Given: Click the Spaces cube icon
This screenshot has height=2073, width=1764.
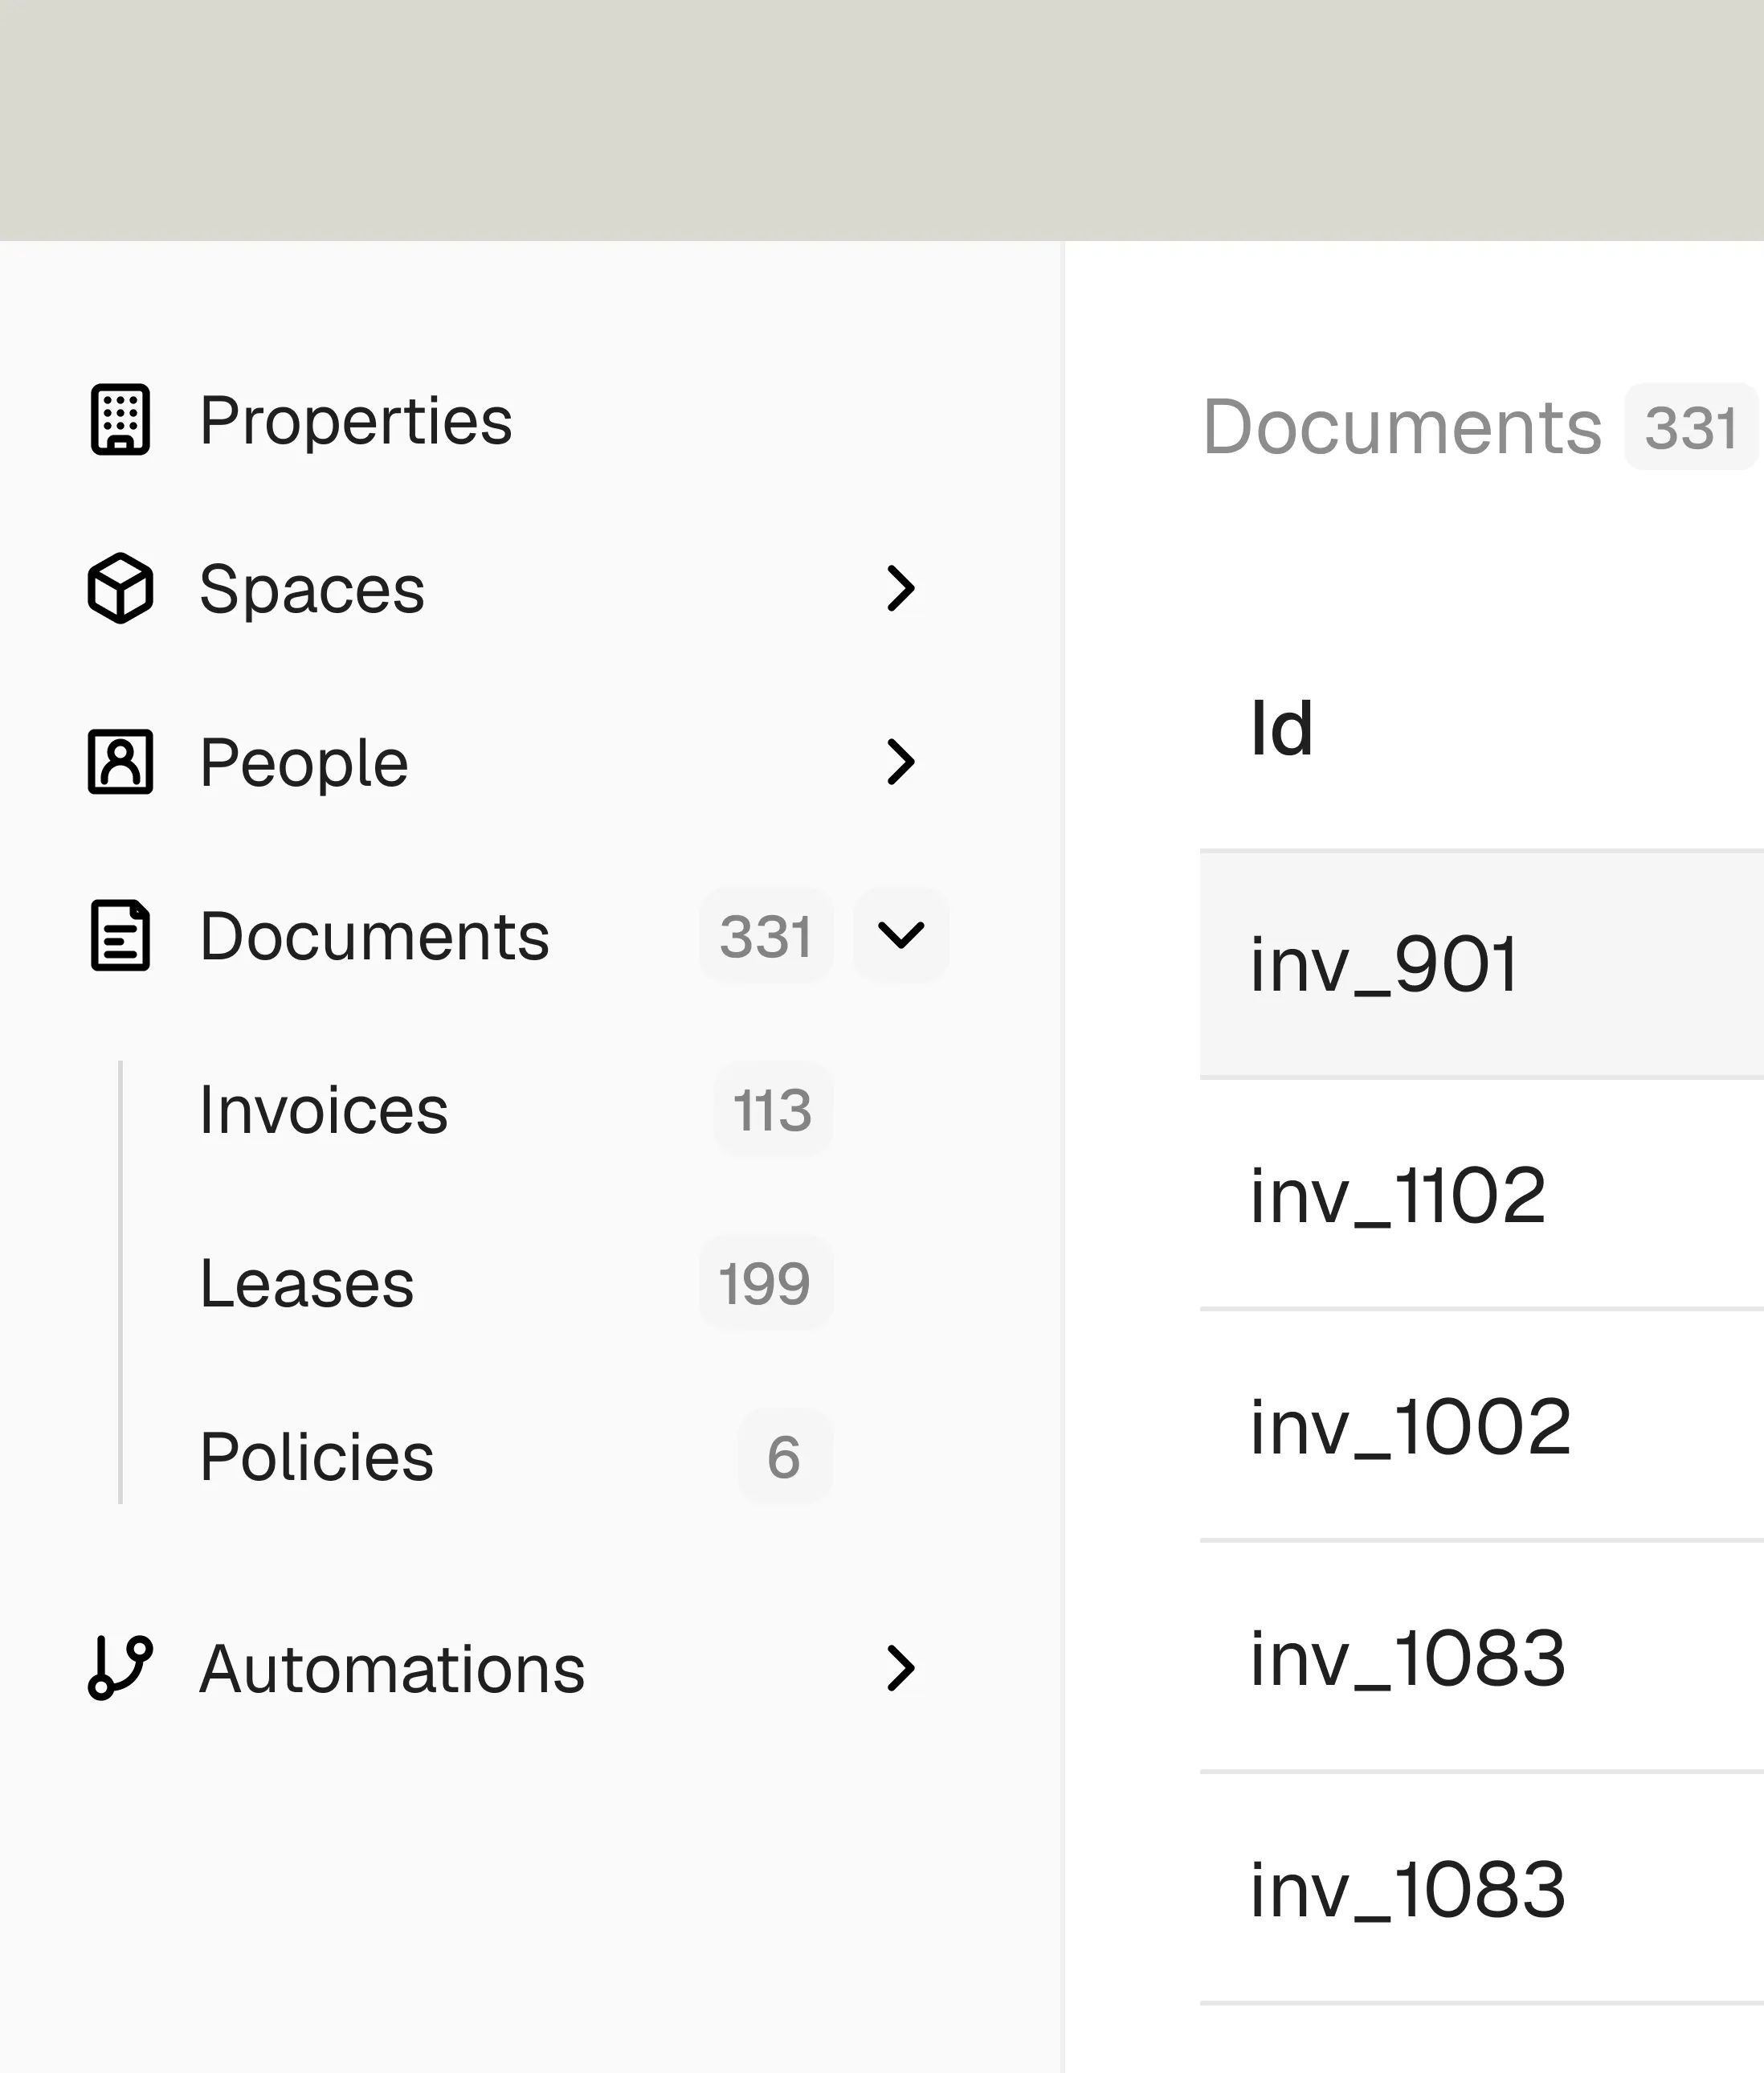Looking at the screenshot, I should (x=119, y=590).
